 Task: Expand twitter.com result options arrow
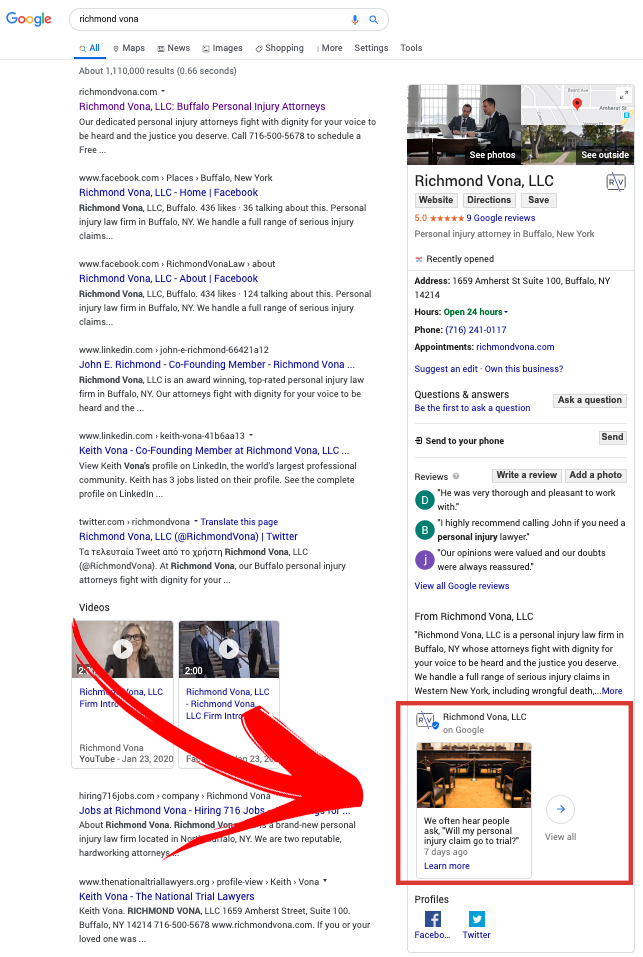(x=196, y=521)
